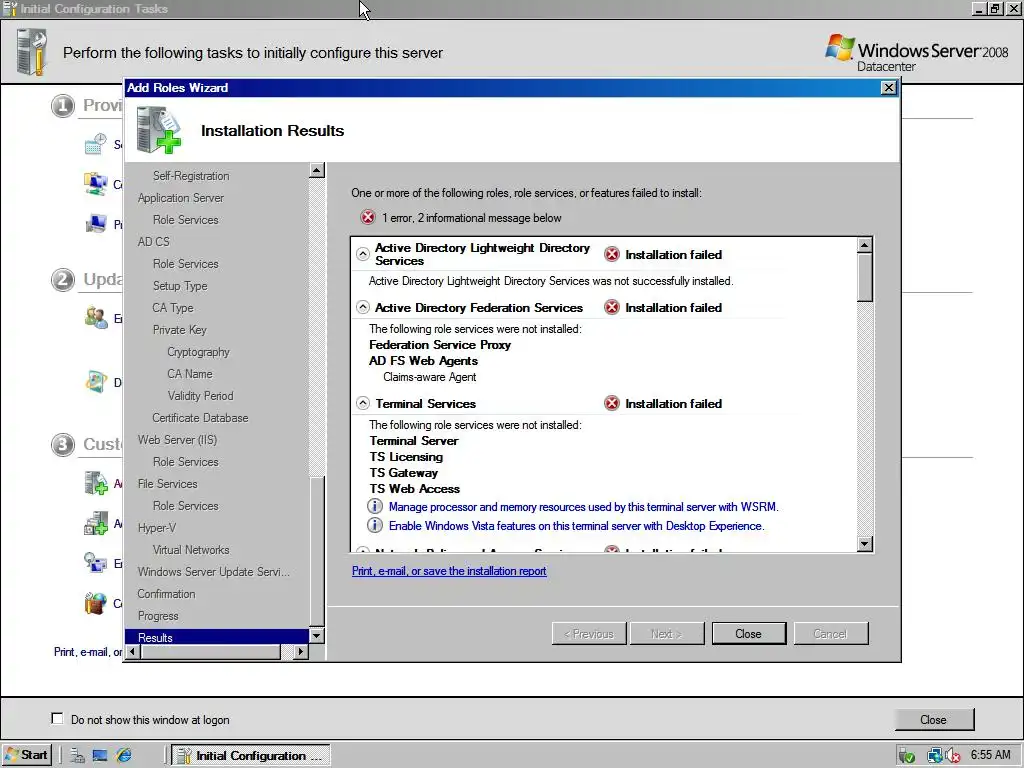Select Validity Period wizard step
The width and height of the screenshot is (1024, 768).
pos(200,395)
